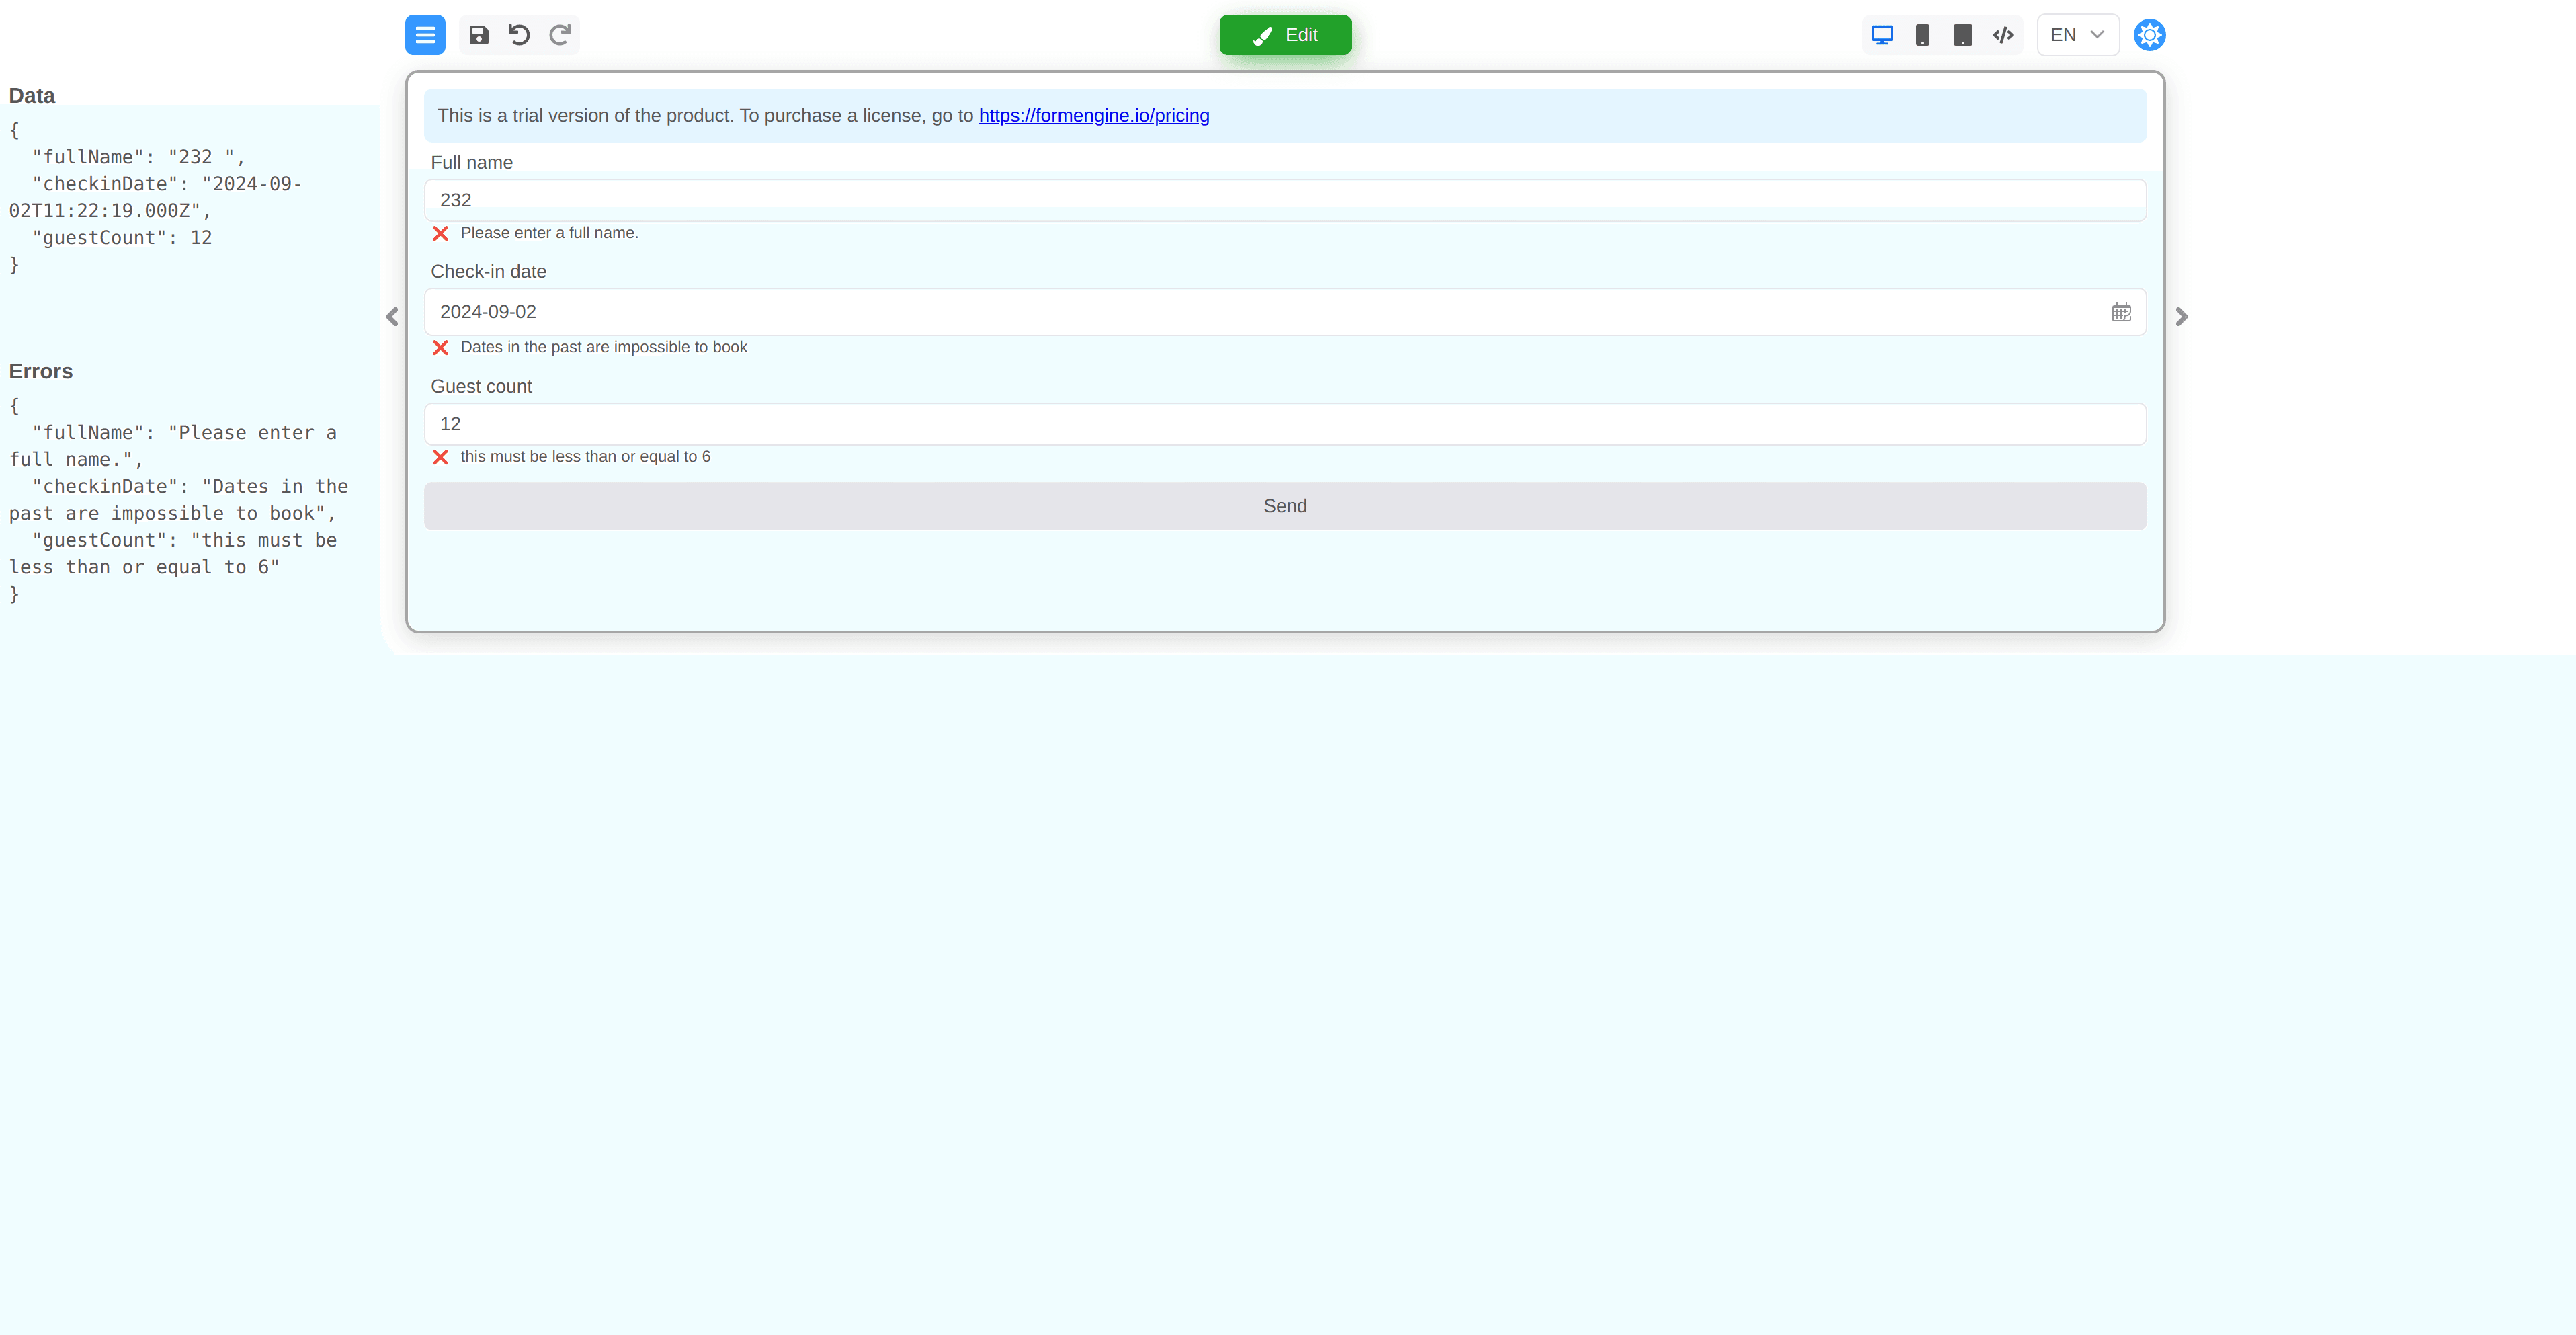Expand the right panel with the chevron
Image resolution: width=2576 pixels, height=1335 pixels.
click(2181, 316)
